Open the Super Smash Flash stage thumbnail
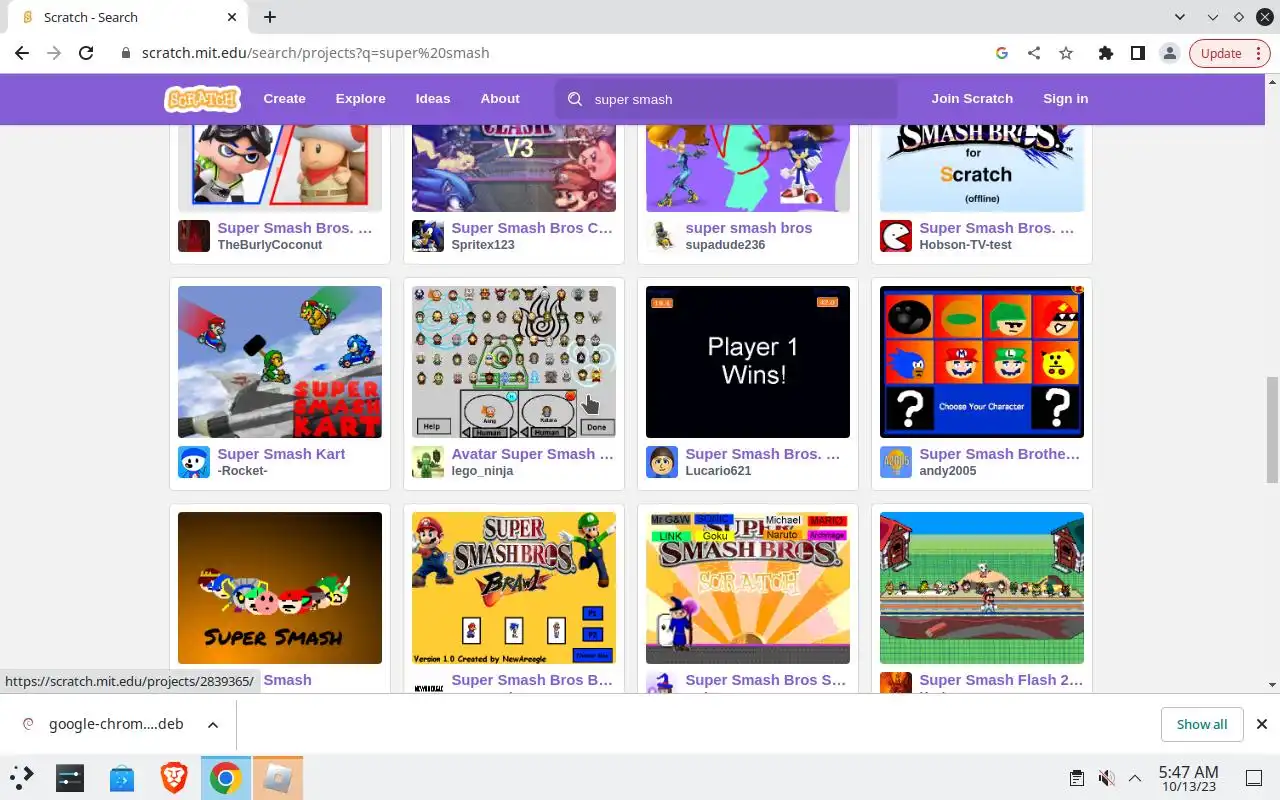This screenshot has width=1280, height=800. point(982,588)
